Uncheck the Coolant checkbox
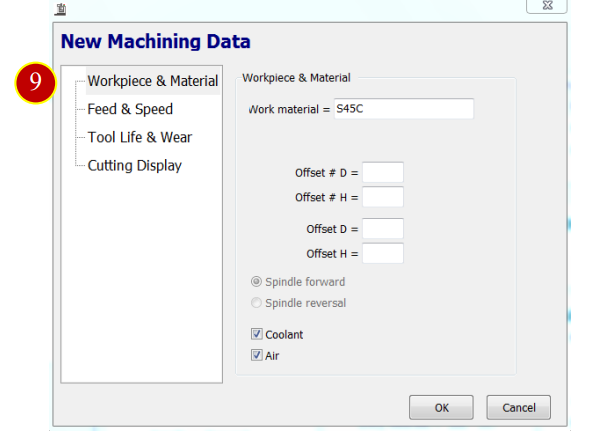The width and height of the screenshot is (594, 439). click(256, 334)
